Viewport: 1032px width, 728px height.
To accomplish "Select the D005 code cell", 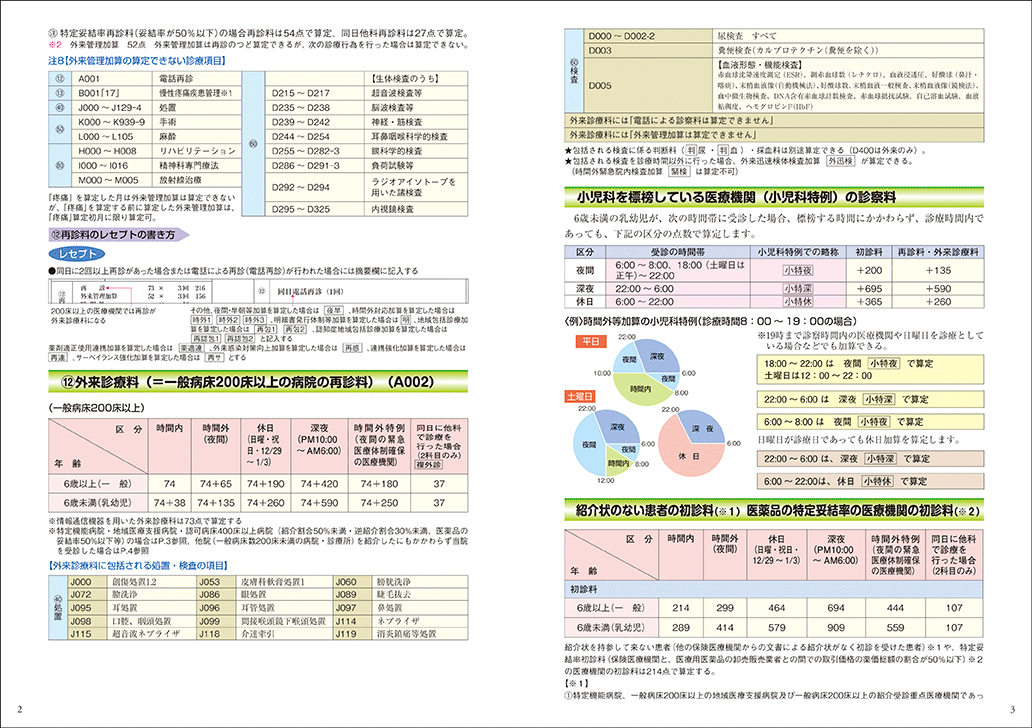I will pos(649,86).
